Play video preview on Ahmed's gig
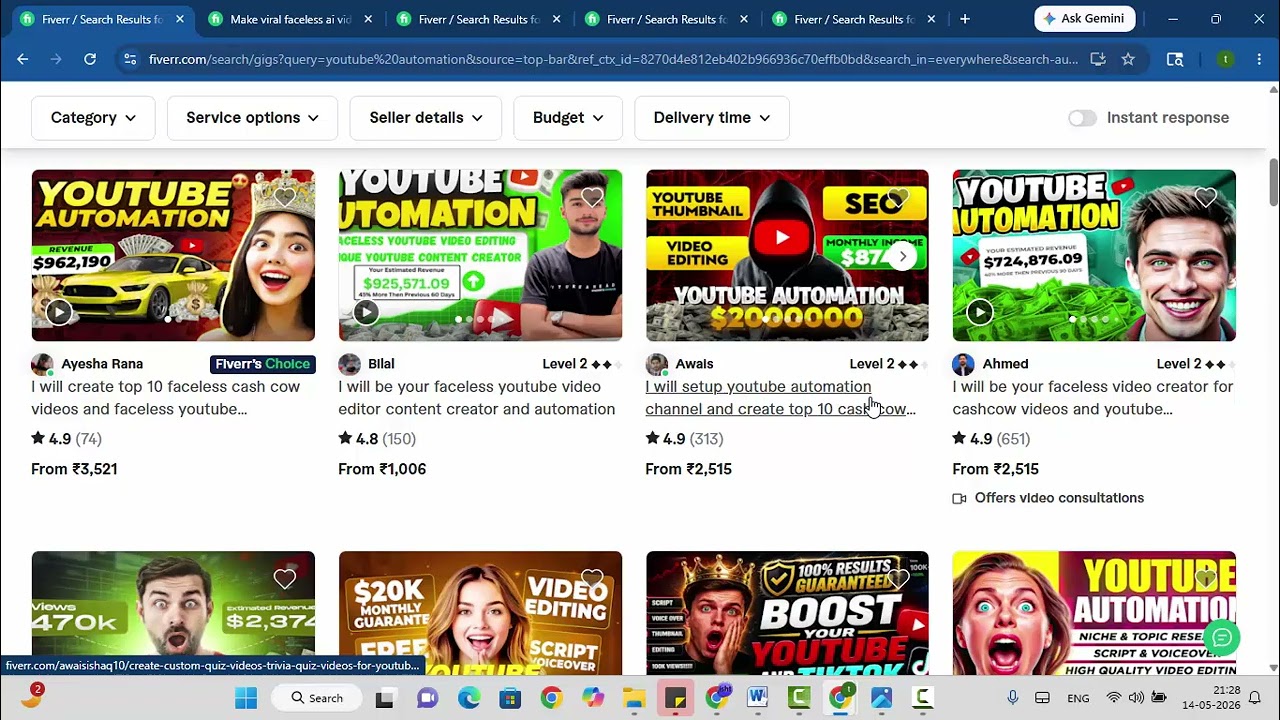 (980, 312)
